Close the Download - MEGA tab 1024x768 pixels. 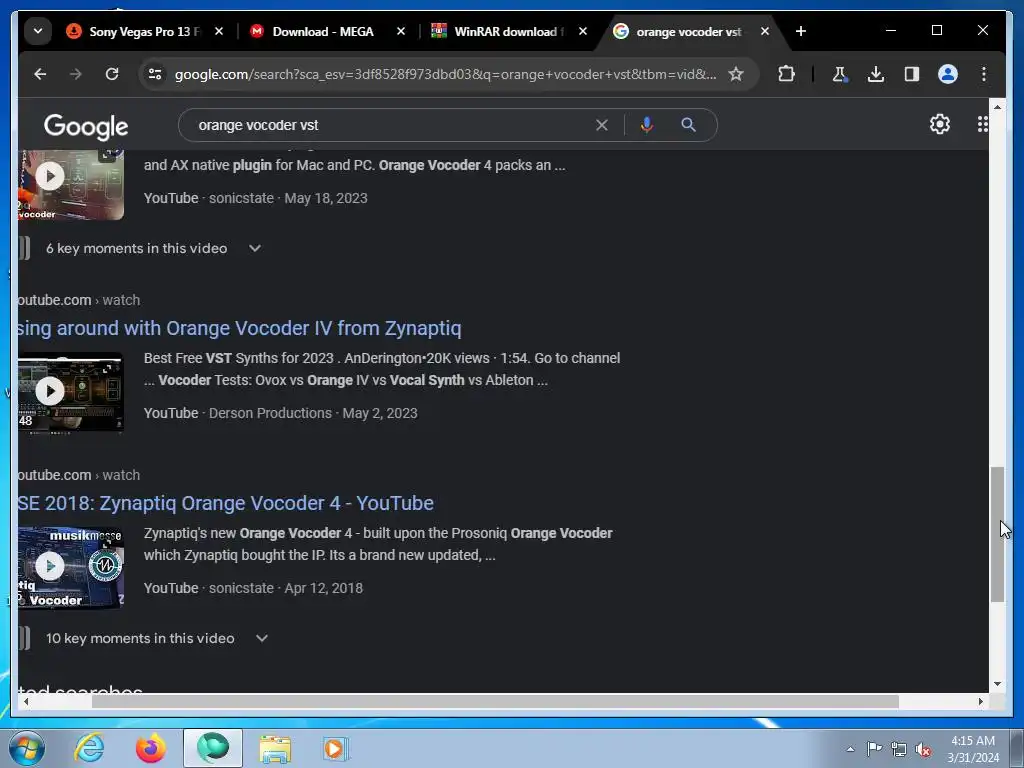pyautogui.click(x=401, y=31)
